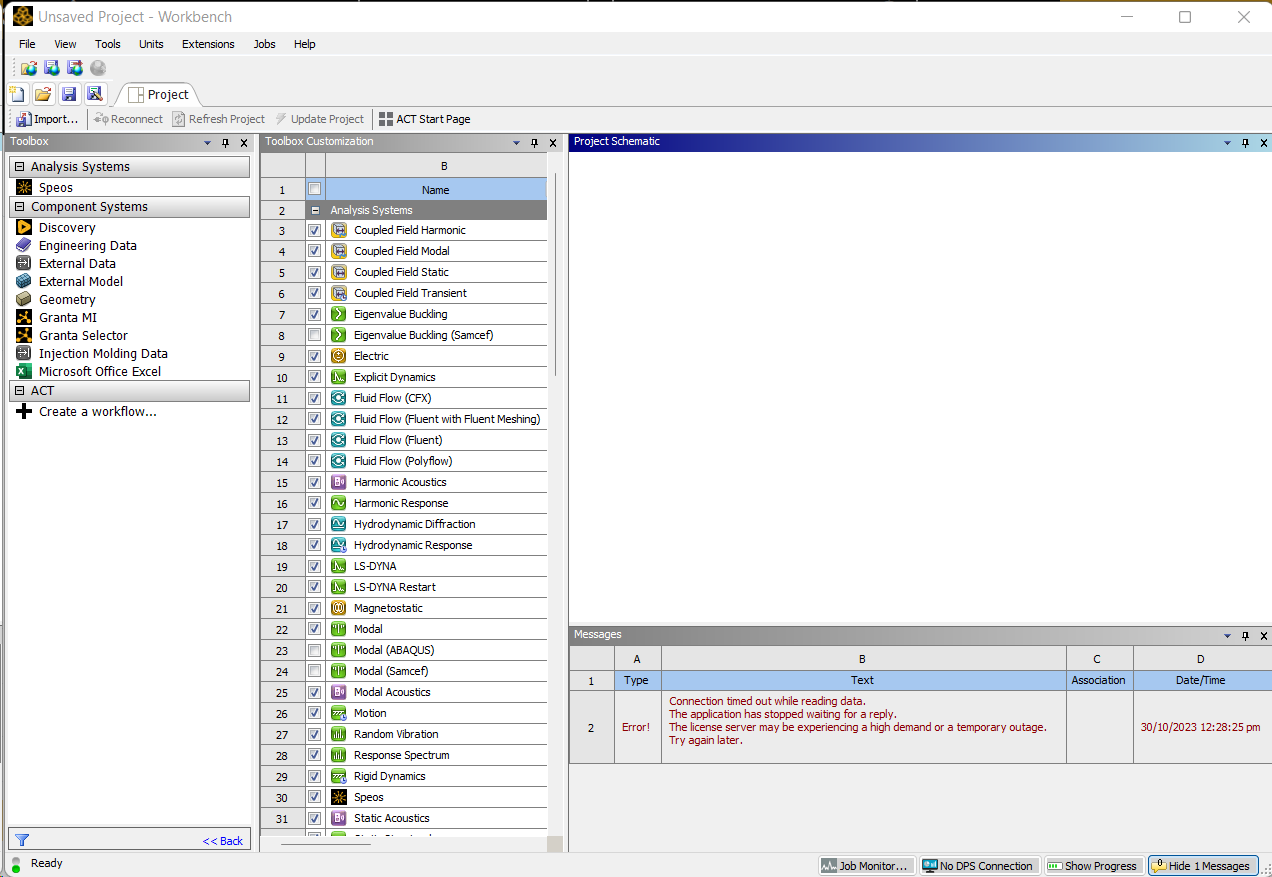Viewport: 1272px width, 877px height.
Task: Click the greyed-out globe toolbar icon
Action: (x=98, y=68)
